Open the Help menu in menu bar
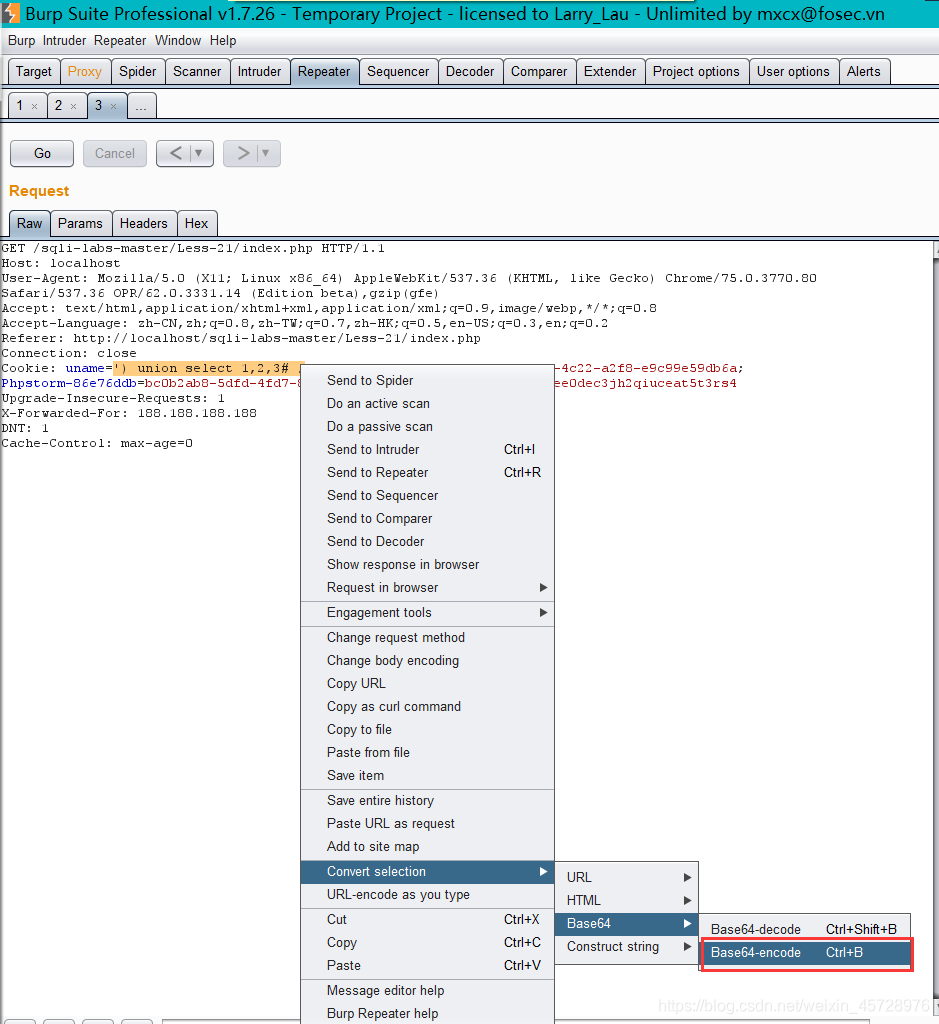The height and width of the screenshot is (1024, 939). (x=223, y=40)
